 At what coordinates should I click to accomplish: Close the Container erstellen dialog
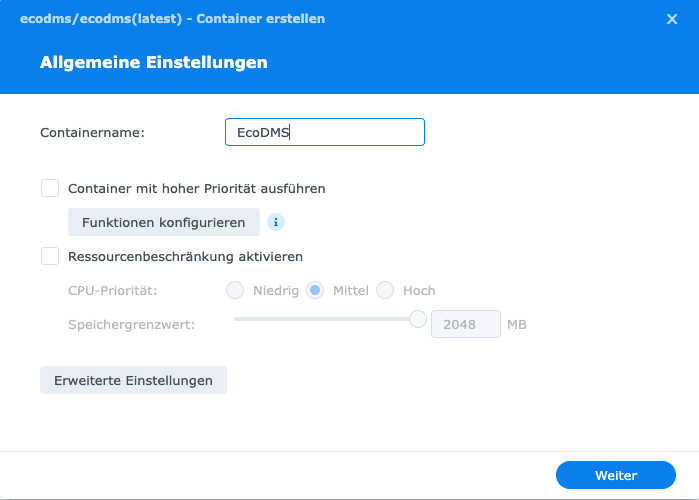672,19
